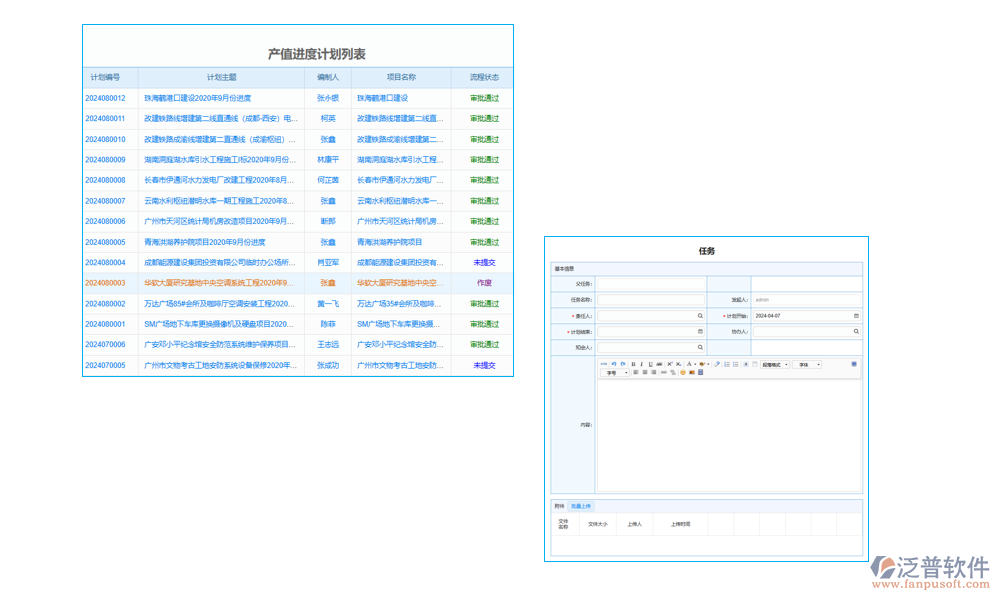Open calendar icon in 计划结束 field

[700, 331]
